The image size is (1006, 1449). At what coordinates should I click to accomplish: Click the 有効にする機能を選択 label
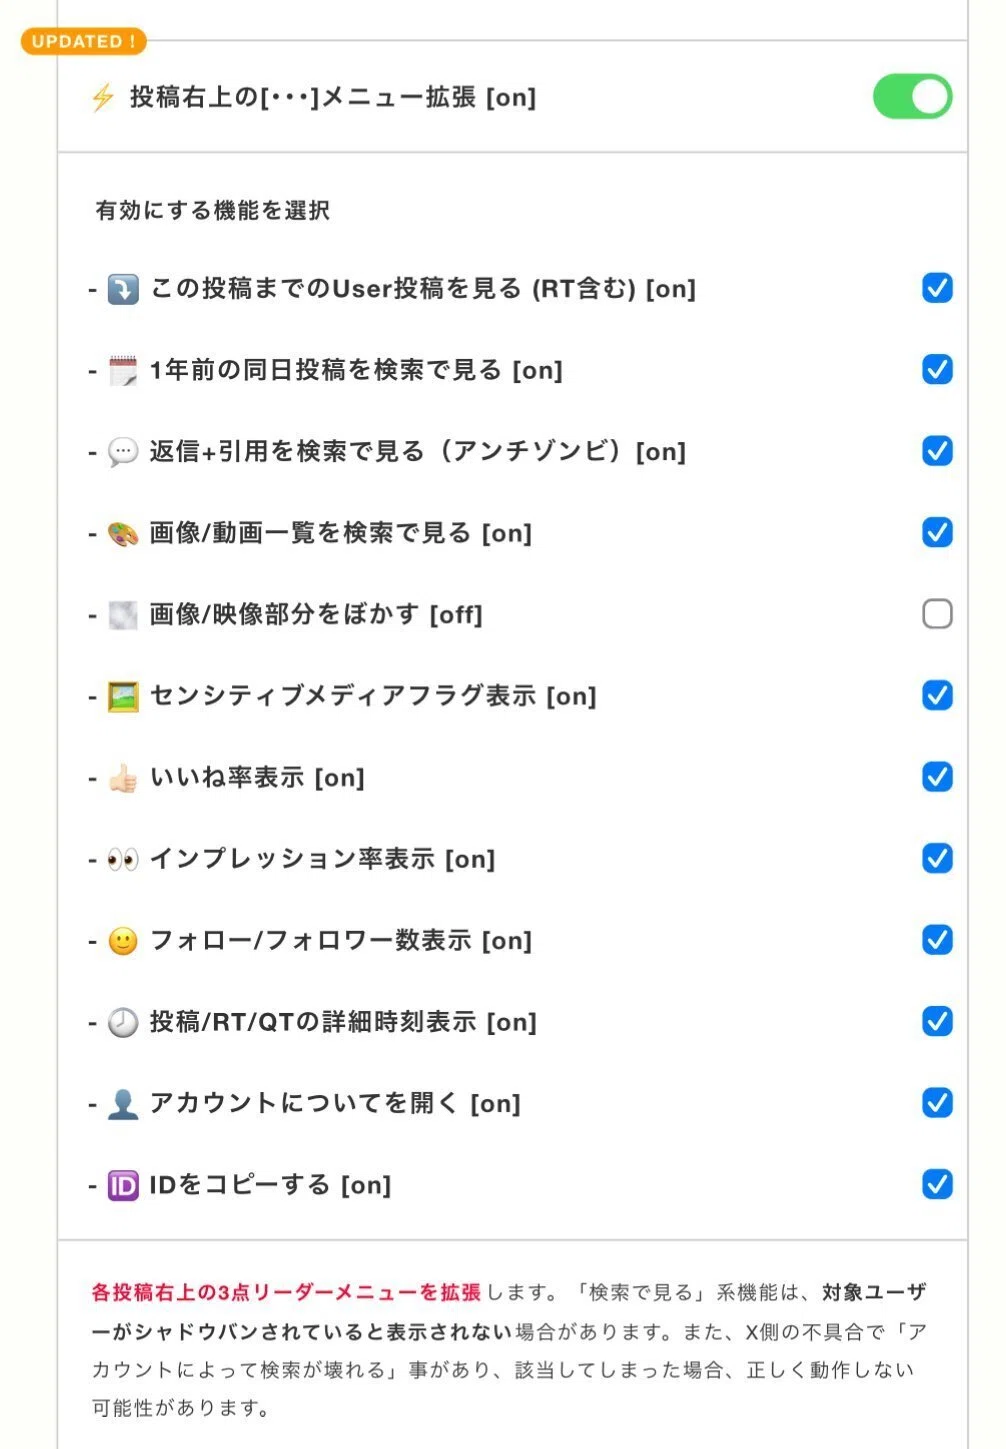pyautogui.click(x=212, y=210)
